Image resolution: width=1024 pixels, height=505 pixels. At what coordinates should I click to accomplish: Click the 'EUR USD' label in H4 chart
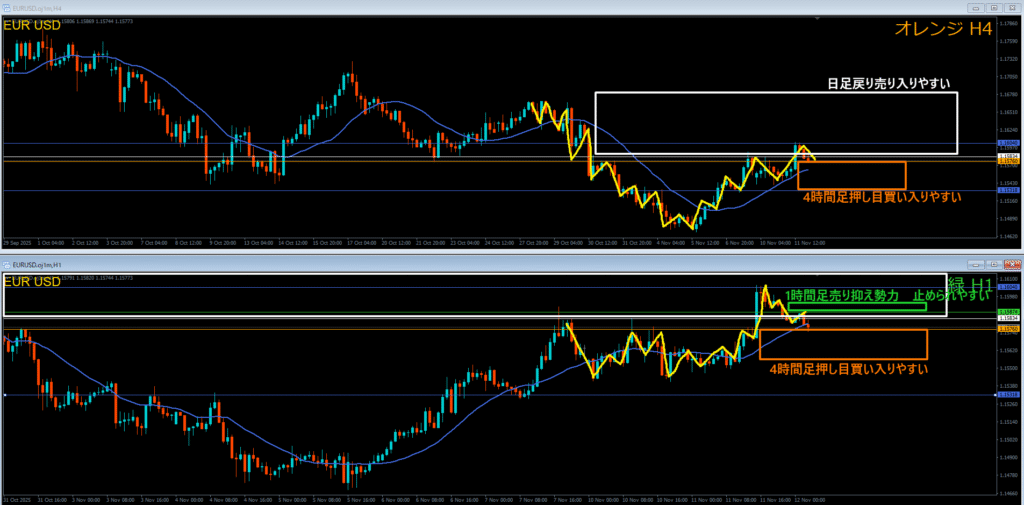click(33, 25)
